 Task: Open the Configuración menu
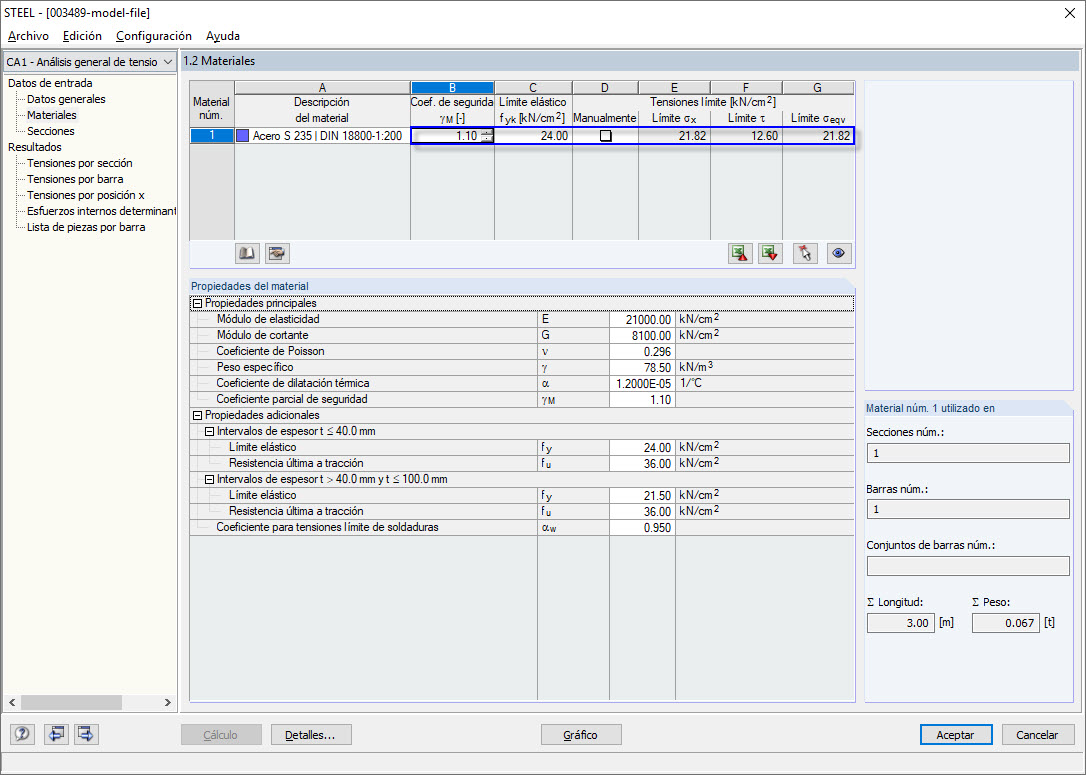154,36
